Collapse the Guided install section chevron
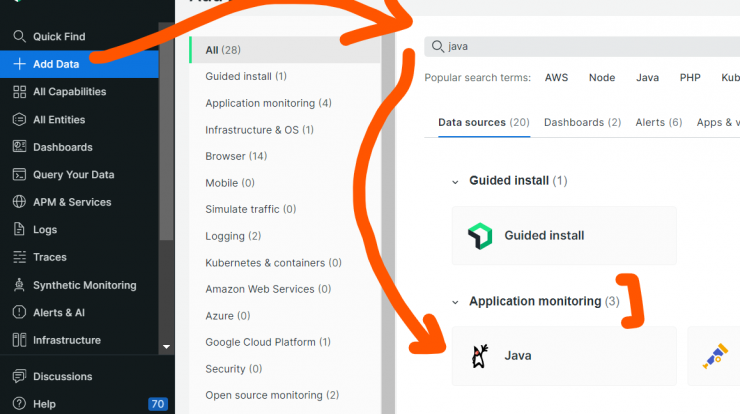This screenshot has height=414, width=740. tap(455, 182)
